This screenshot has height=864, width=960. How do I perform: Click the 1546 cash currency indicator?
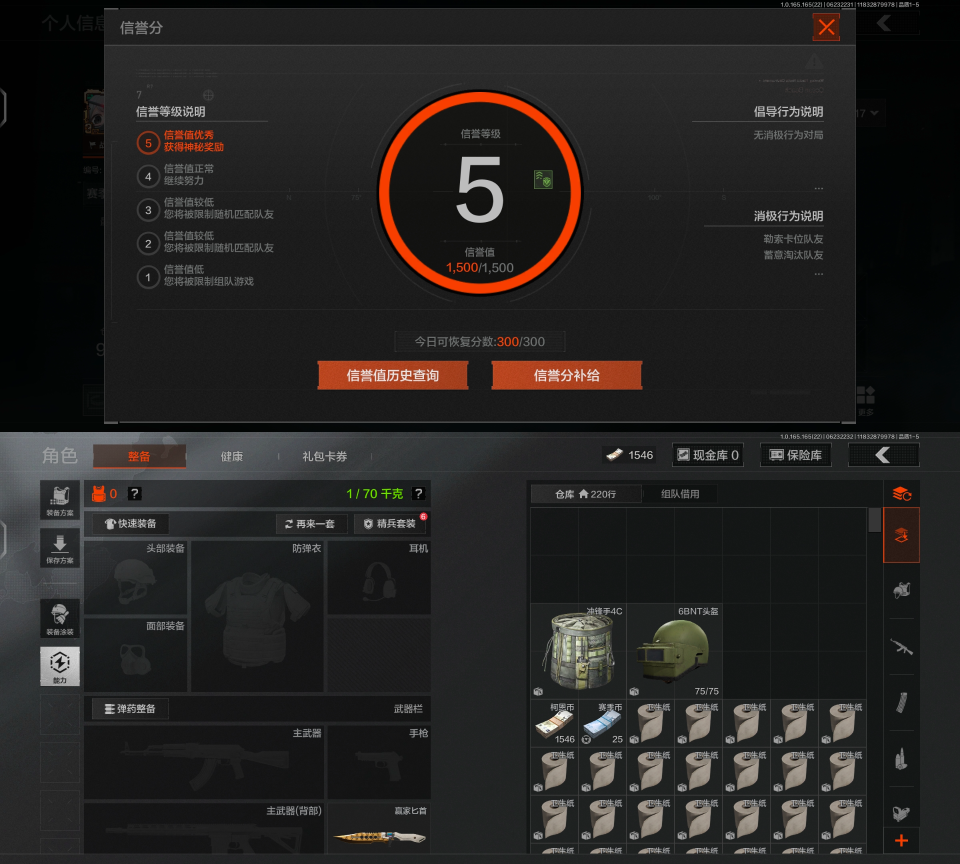pos(630,455)
